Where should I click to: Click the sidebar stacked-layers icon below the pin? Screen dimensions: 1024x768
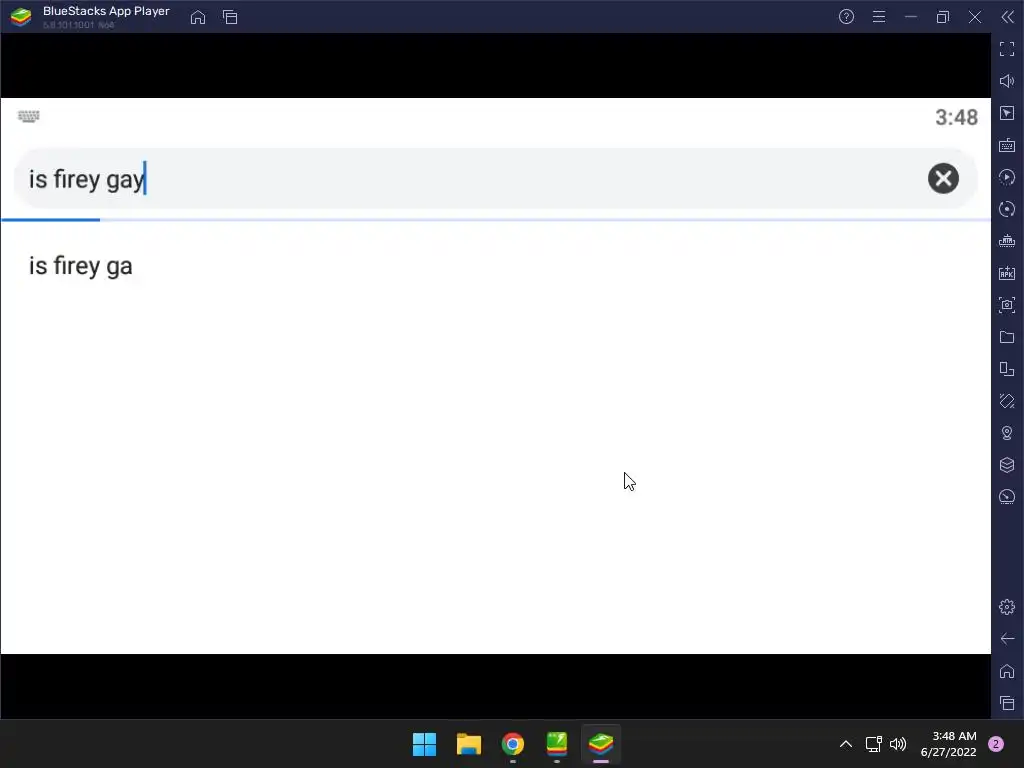(1007, 465)
